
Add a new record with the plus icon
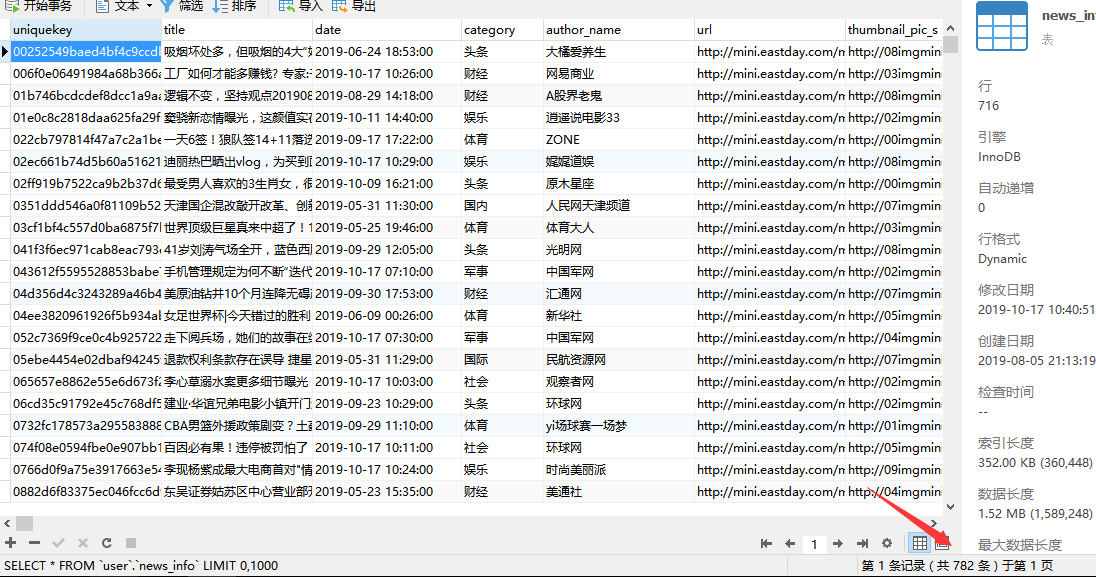[10, 543]
